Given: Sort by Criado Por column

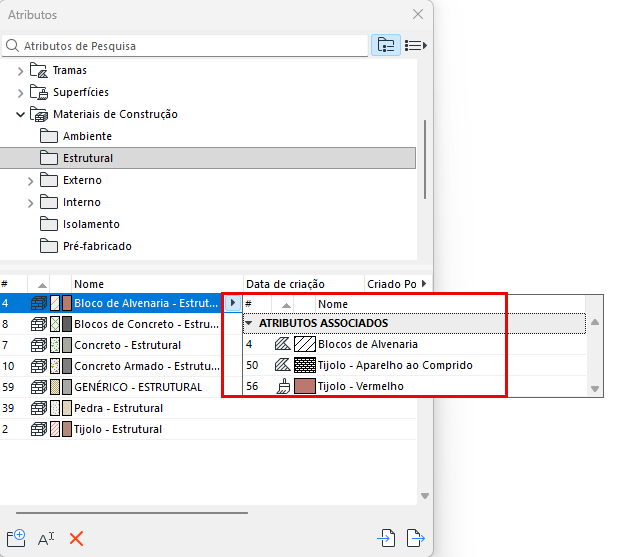Looking at the screenshot, I should pos(392,284).
